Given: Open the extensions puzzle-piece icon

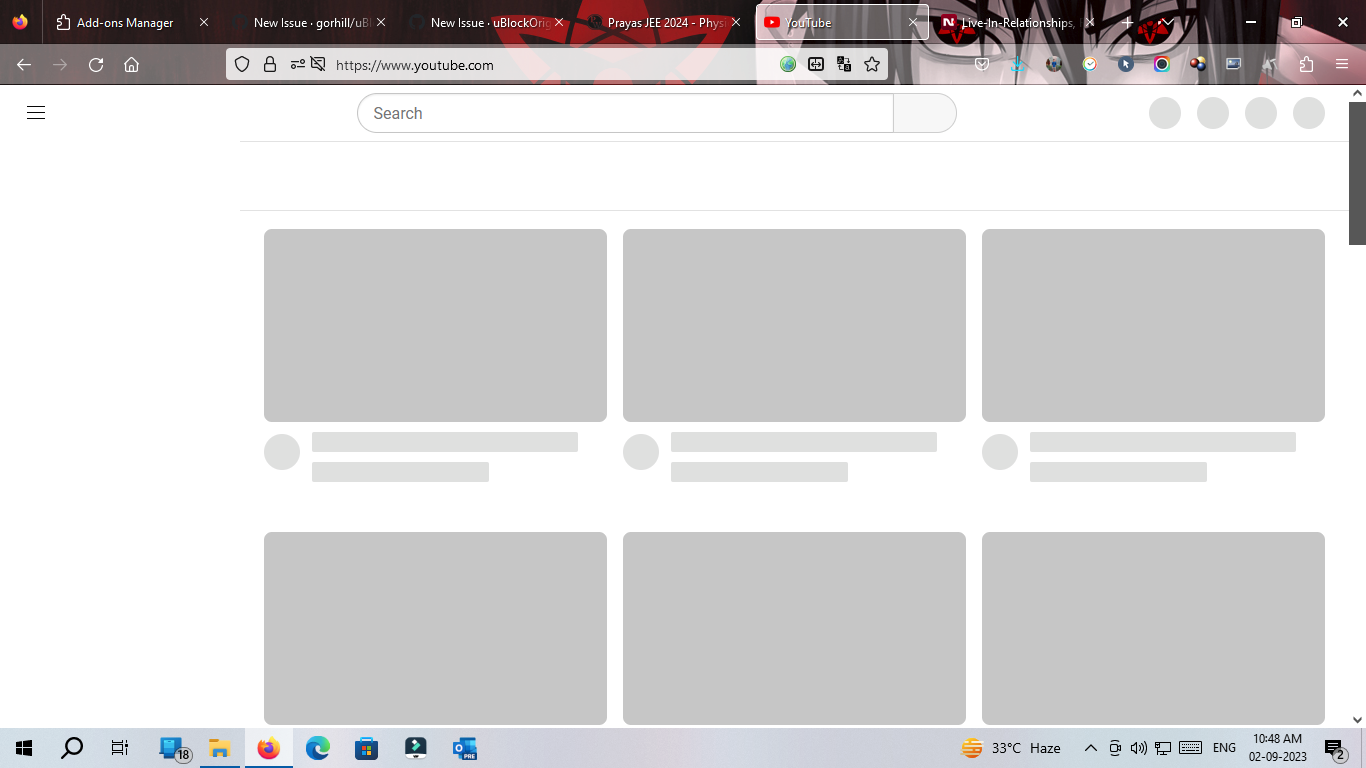Looking at the screenshot, I should point(1305,63).
